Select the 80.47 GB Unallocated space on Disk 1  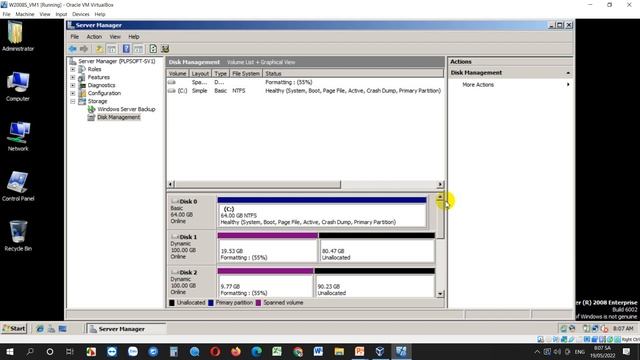(x=377, y=248)
